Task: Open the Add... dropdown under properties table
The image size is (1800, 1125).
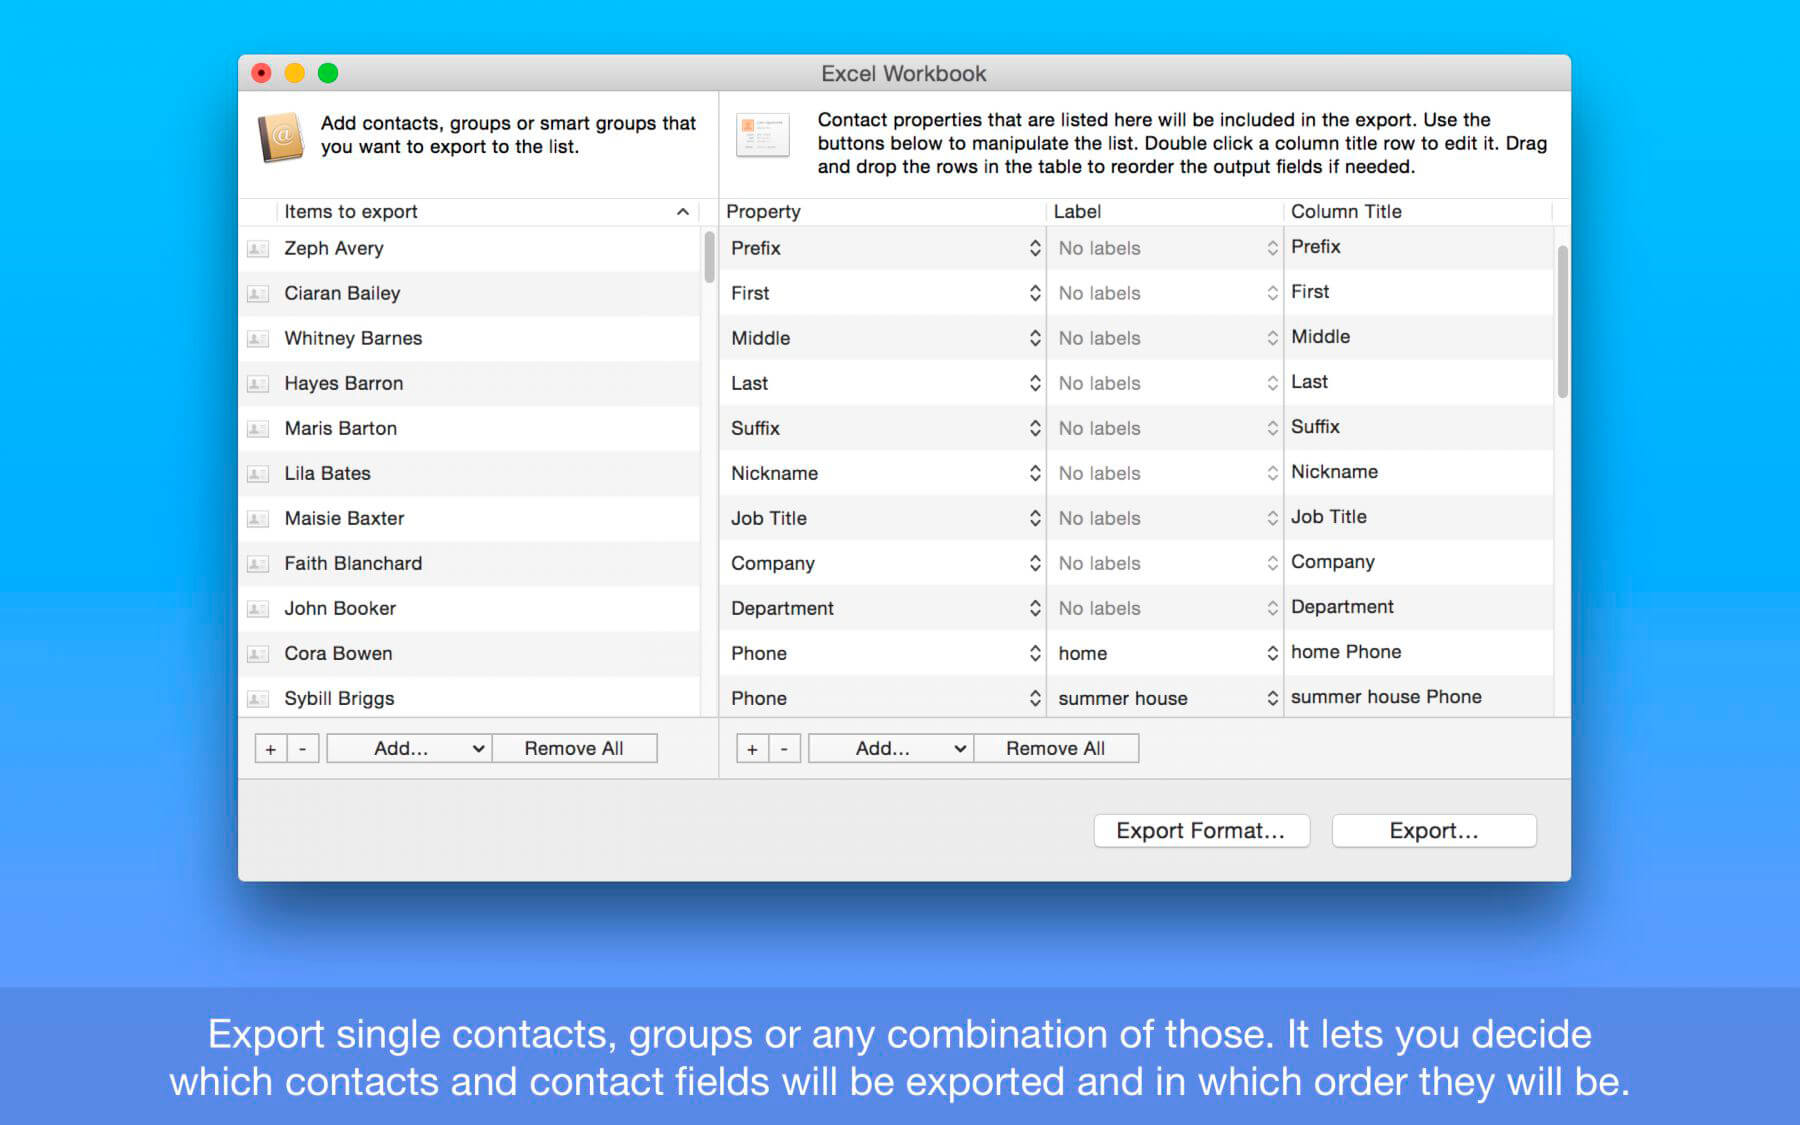Action: 890,749
